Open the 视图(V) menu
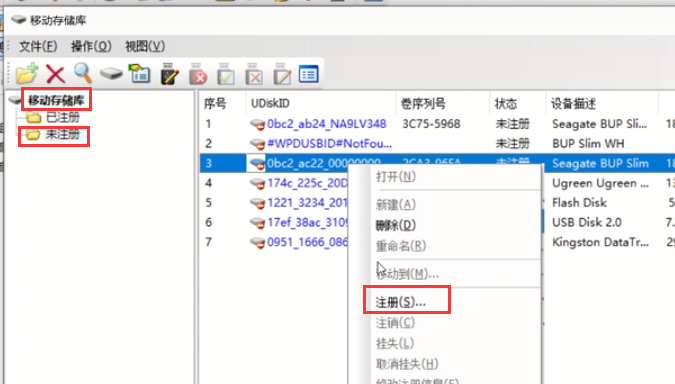 tap(145, 46)
